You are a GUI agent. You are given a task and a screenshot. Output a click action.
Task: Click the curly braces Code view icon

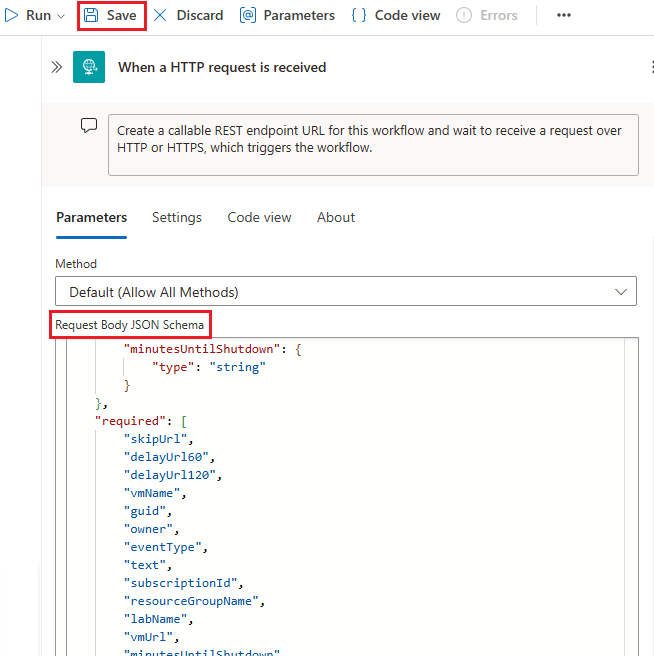tap(359, 15)
